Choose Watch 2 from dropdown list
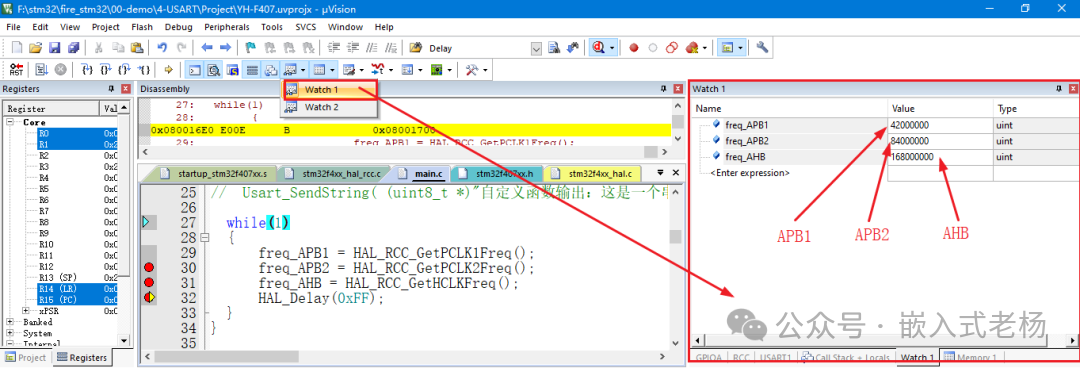 [x=329, y=107]
